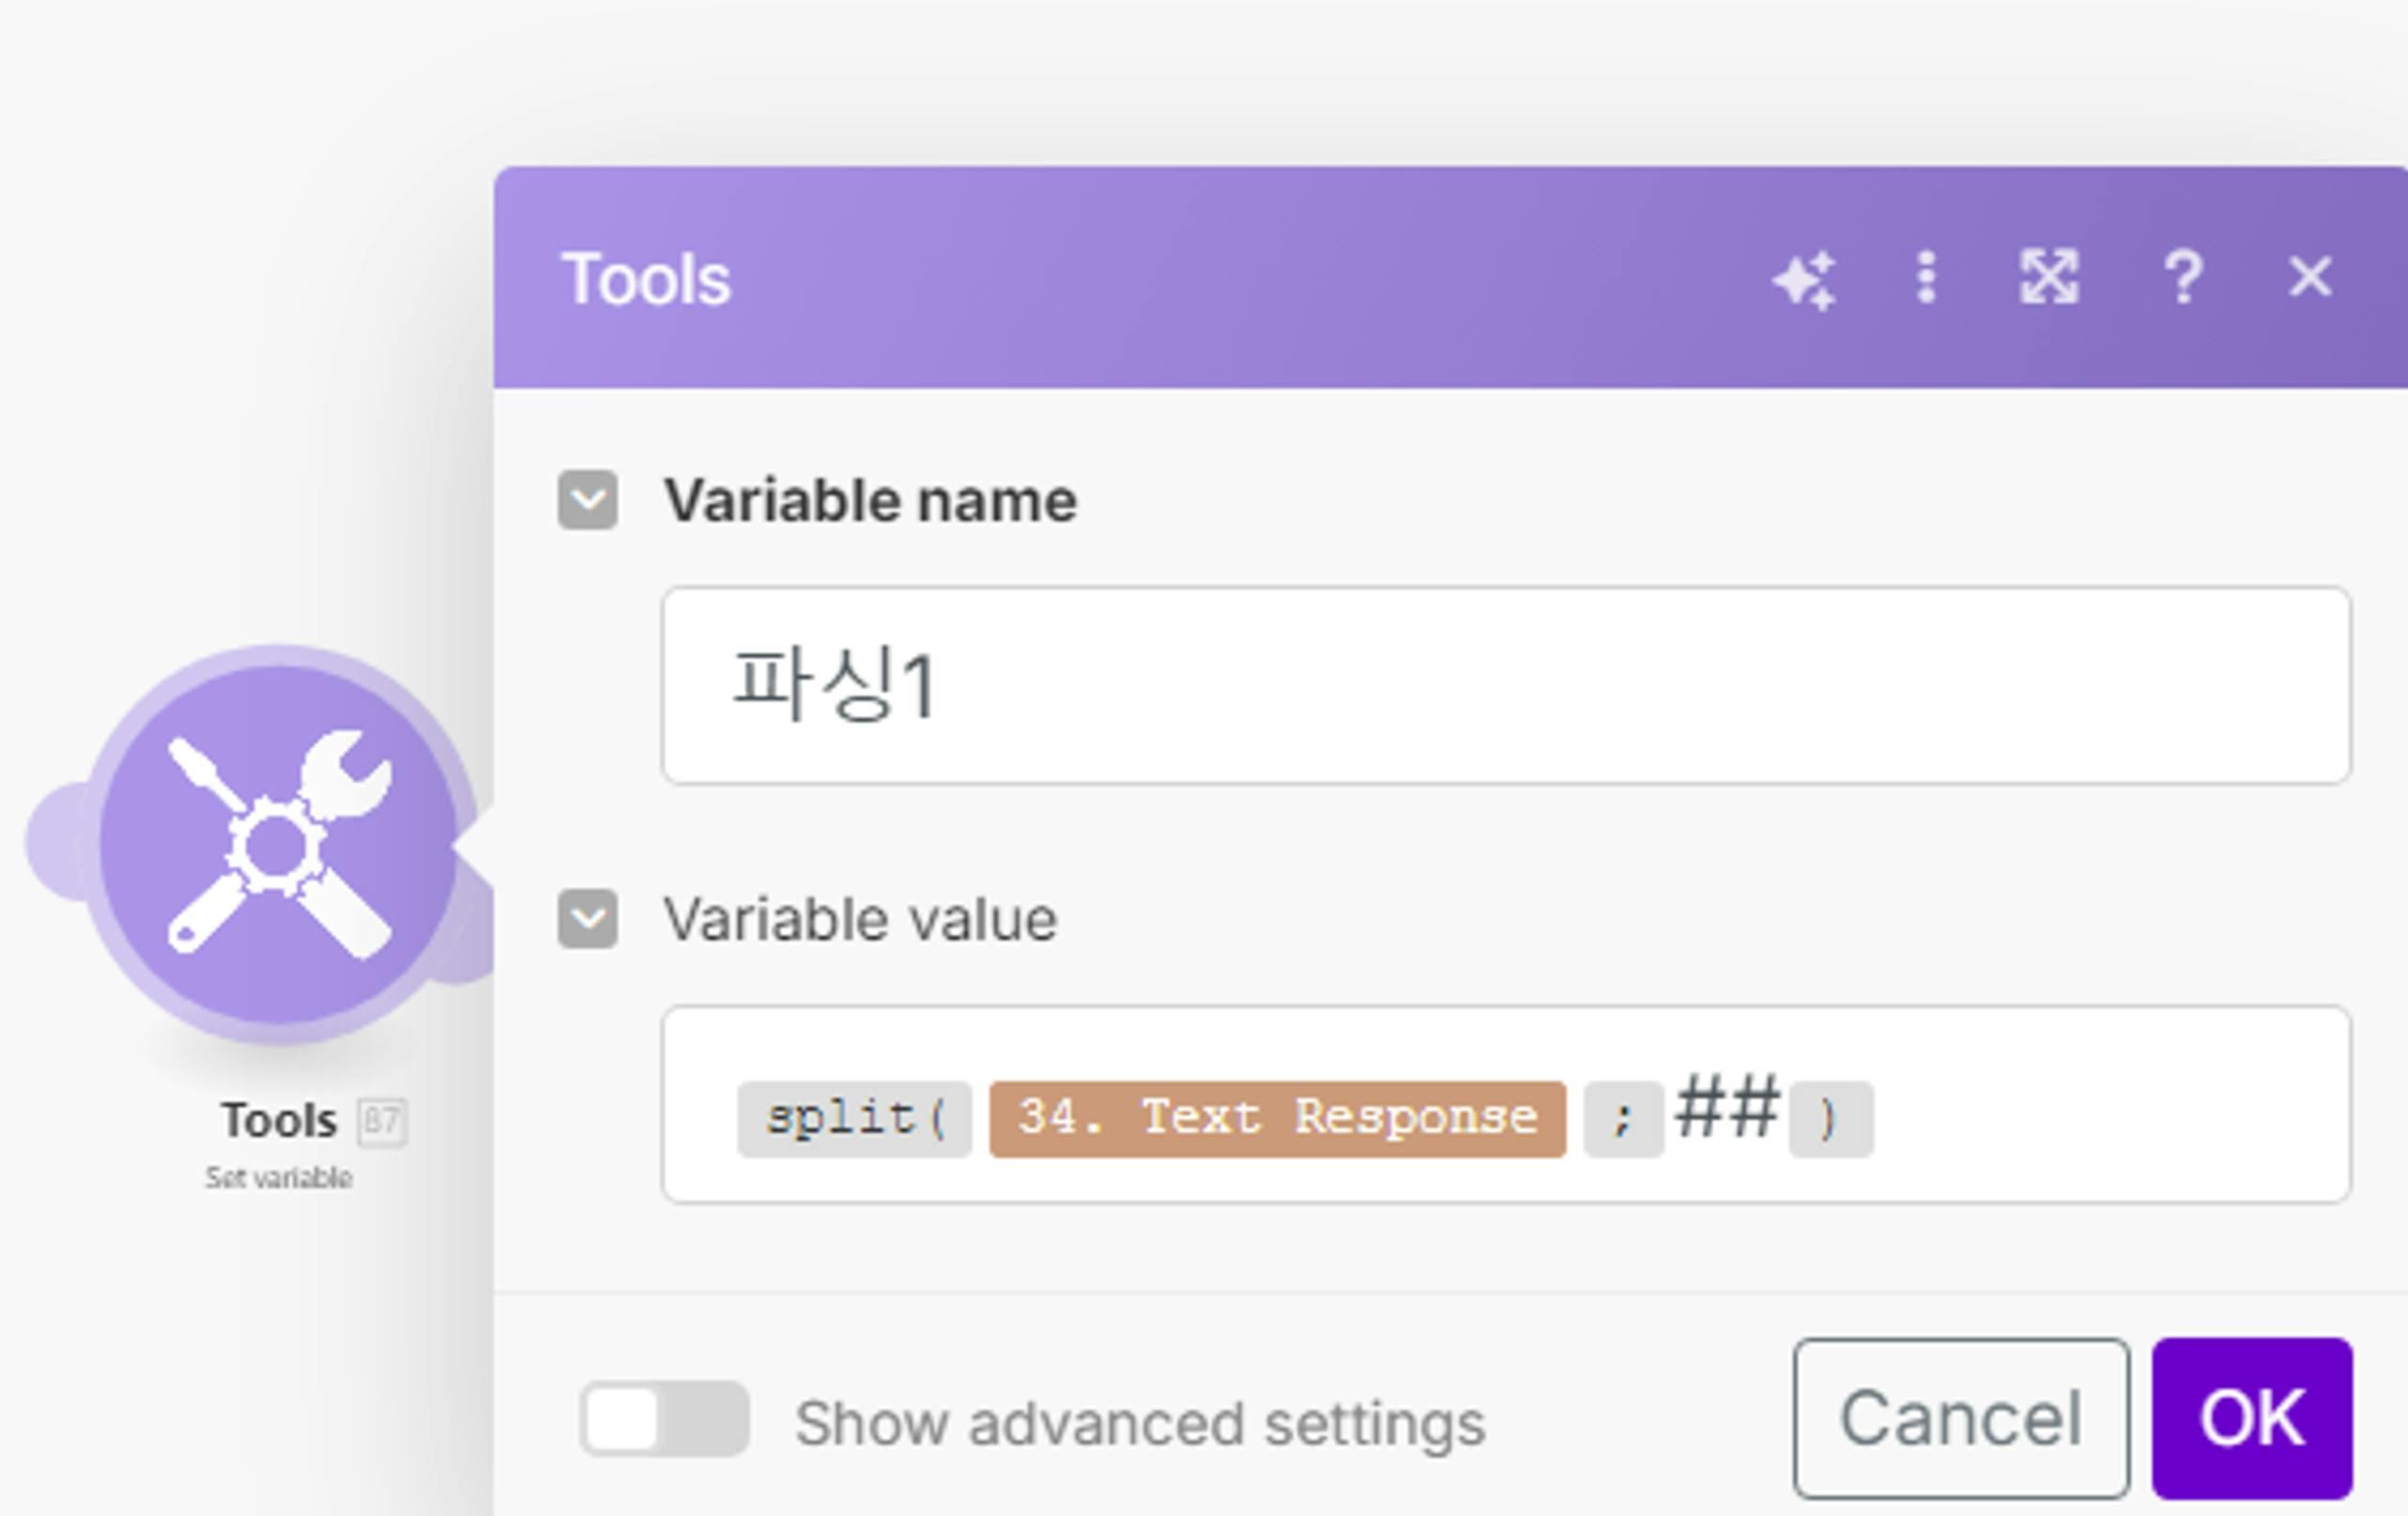Expand the Variable name chevron toggle

point(587,499)
